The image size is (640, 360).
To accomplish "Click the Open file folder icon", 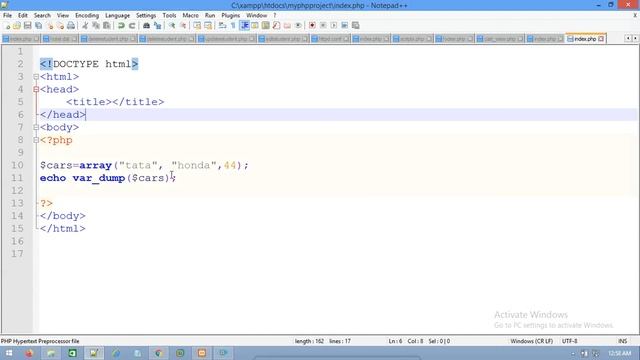I will [17, 26].
